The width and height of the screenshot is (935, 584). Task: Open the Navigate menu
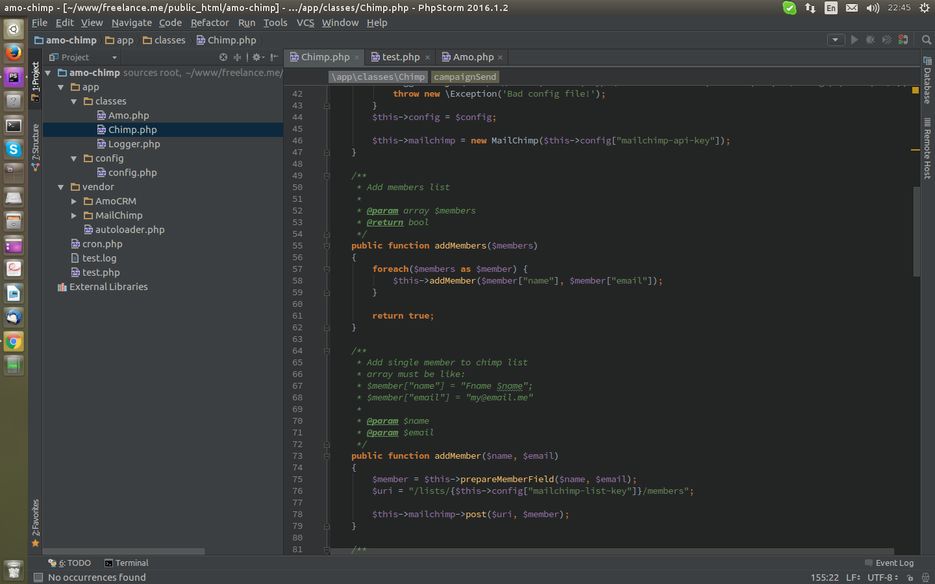[132, 23]
